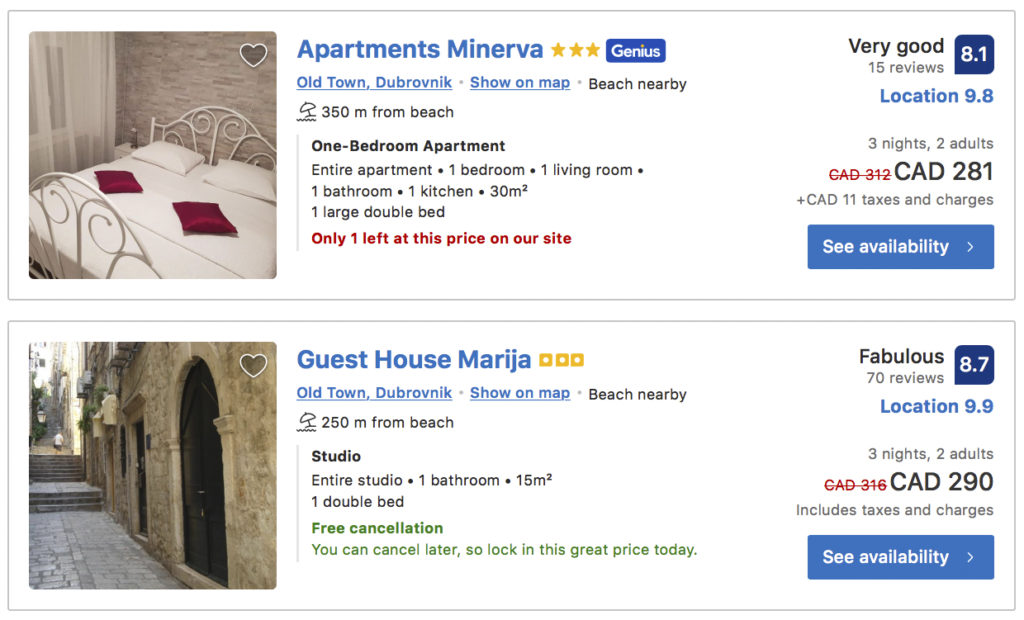Viewport: 1024px width, 620px height.
Task: Click beach icon next to 250 m
Action: click(x=307, y=422)
